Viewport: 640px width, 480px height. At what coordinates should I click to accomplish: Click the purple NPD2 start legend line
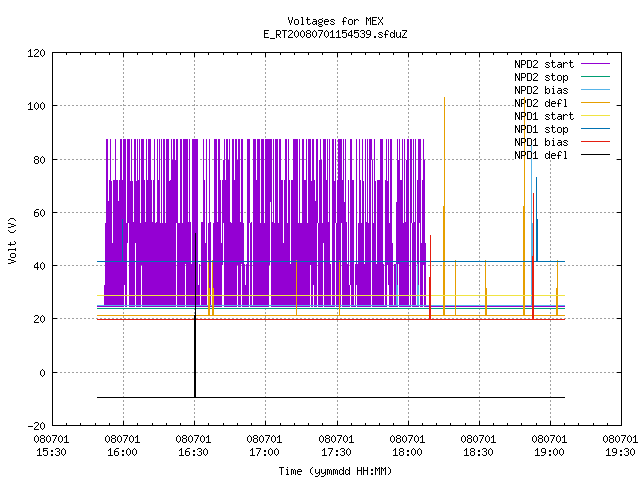point(595,64)
